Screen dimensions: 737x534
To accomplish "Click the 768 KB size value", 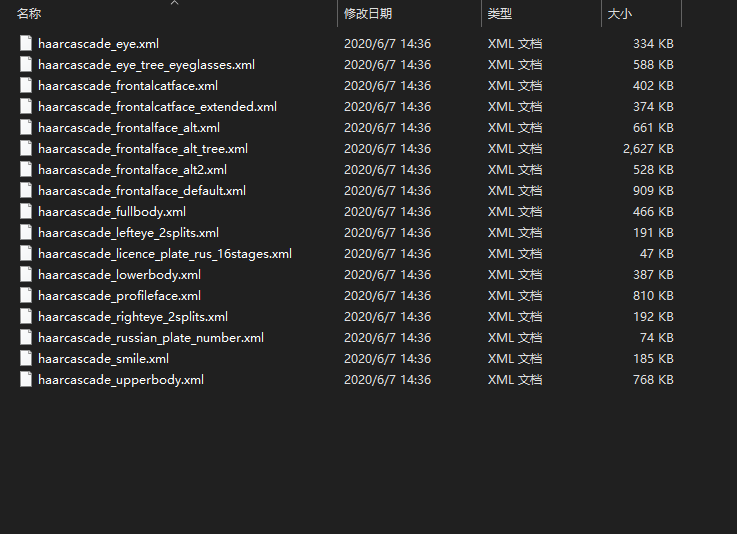I will (x=653, y=380).
